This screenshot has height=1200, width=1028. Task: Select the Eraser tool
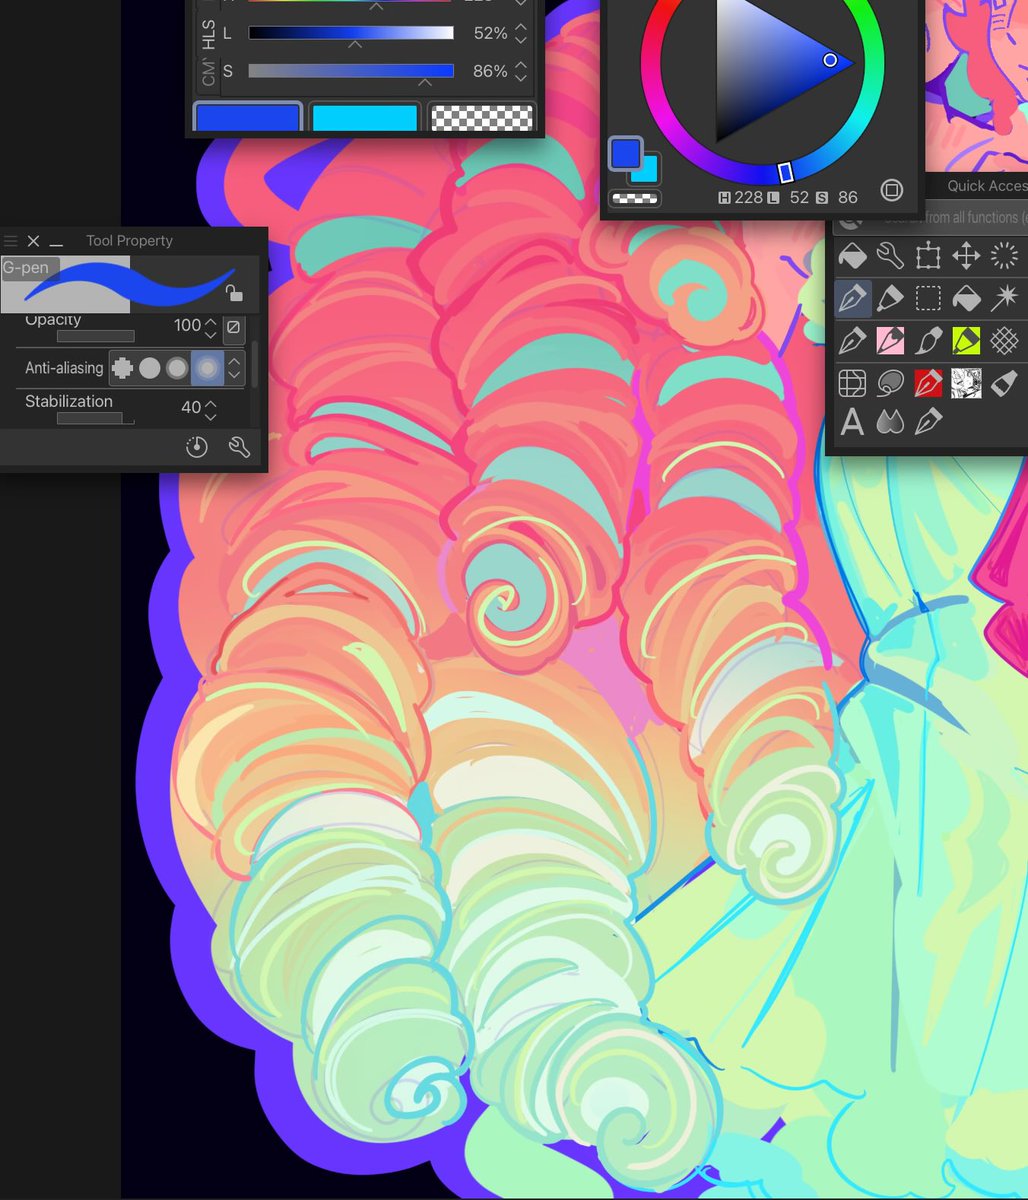coord(1006,381)
